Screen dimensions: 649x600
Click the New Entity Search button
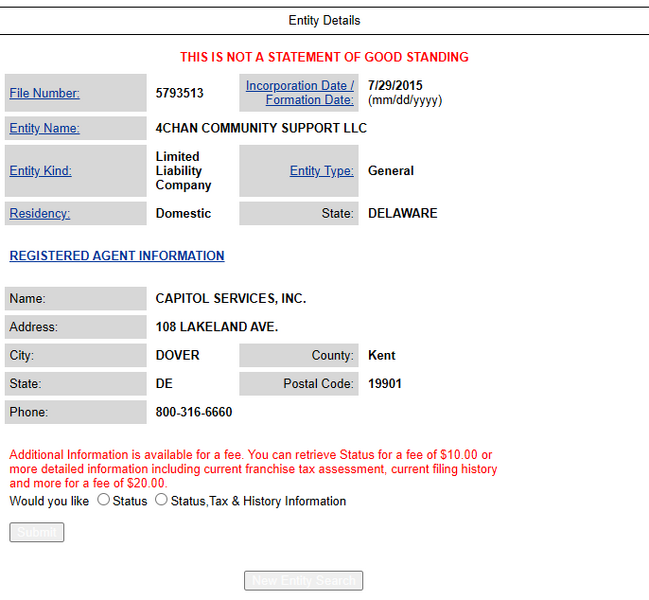point(303,581)
